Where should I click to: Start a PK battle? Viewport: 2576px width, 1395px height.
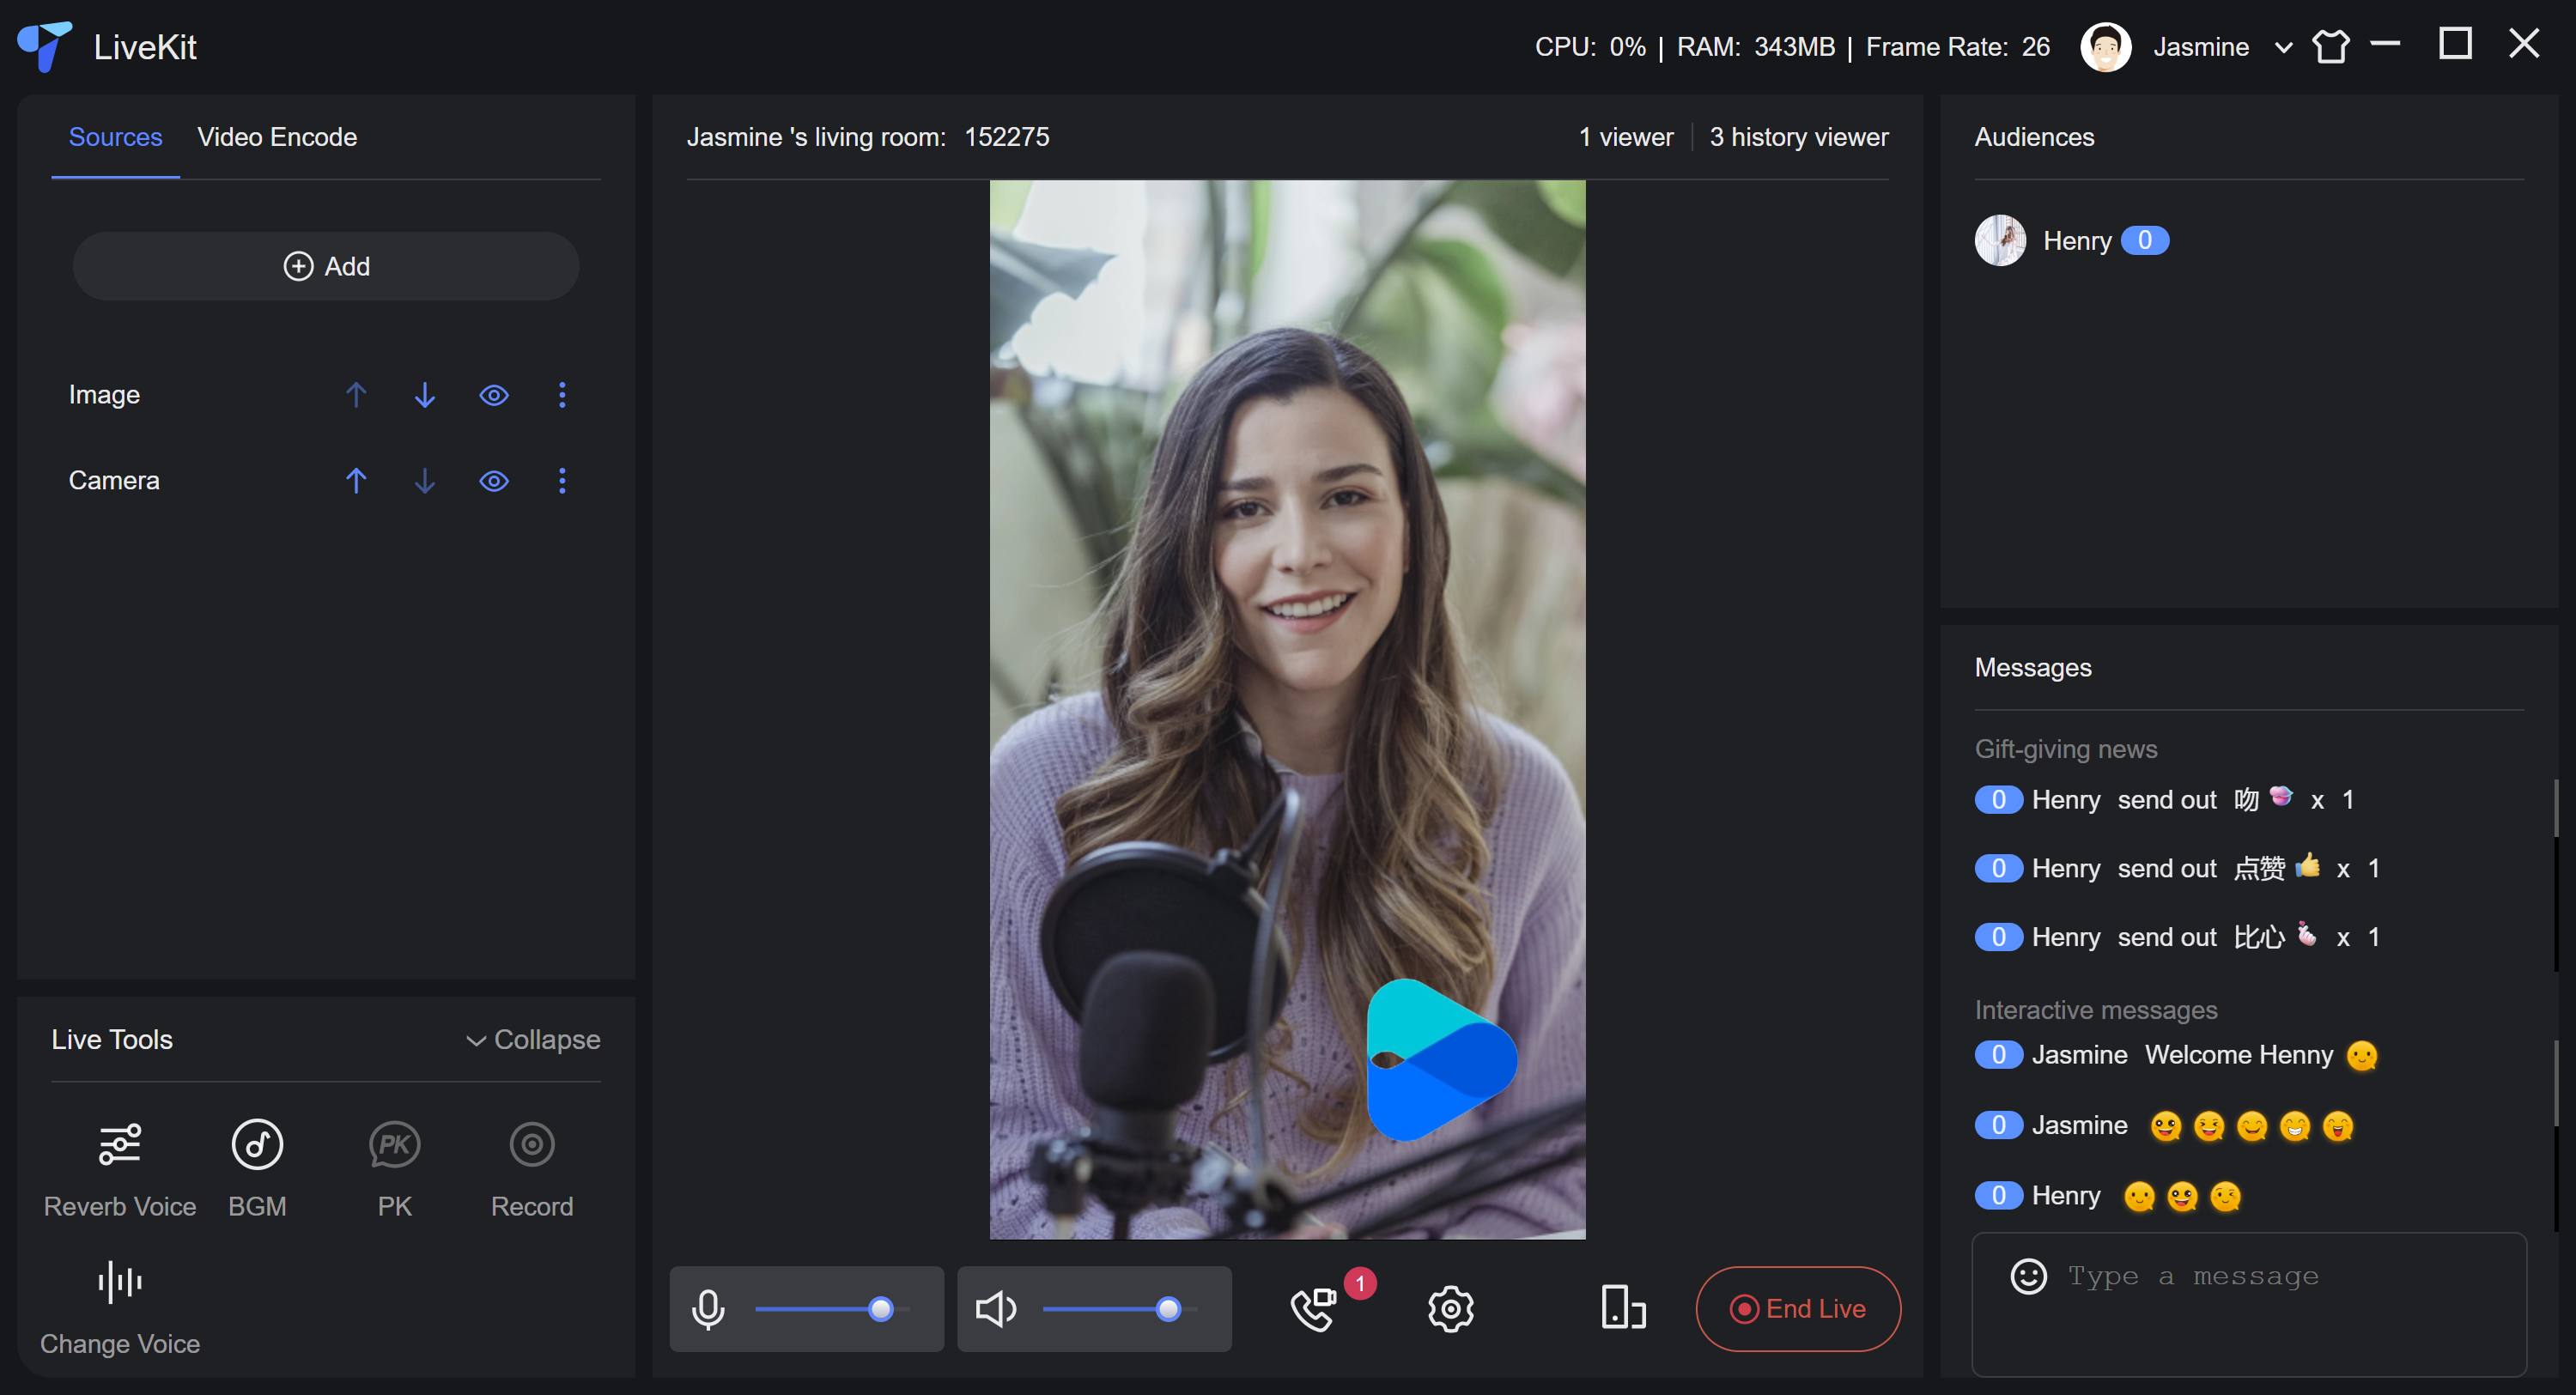(x=394, y=1145)
